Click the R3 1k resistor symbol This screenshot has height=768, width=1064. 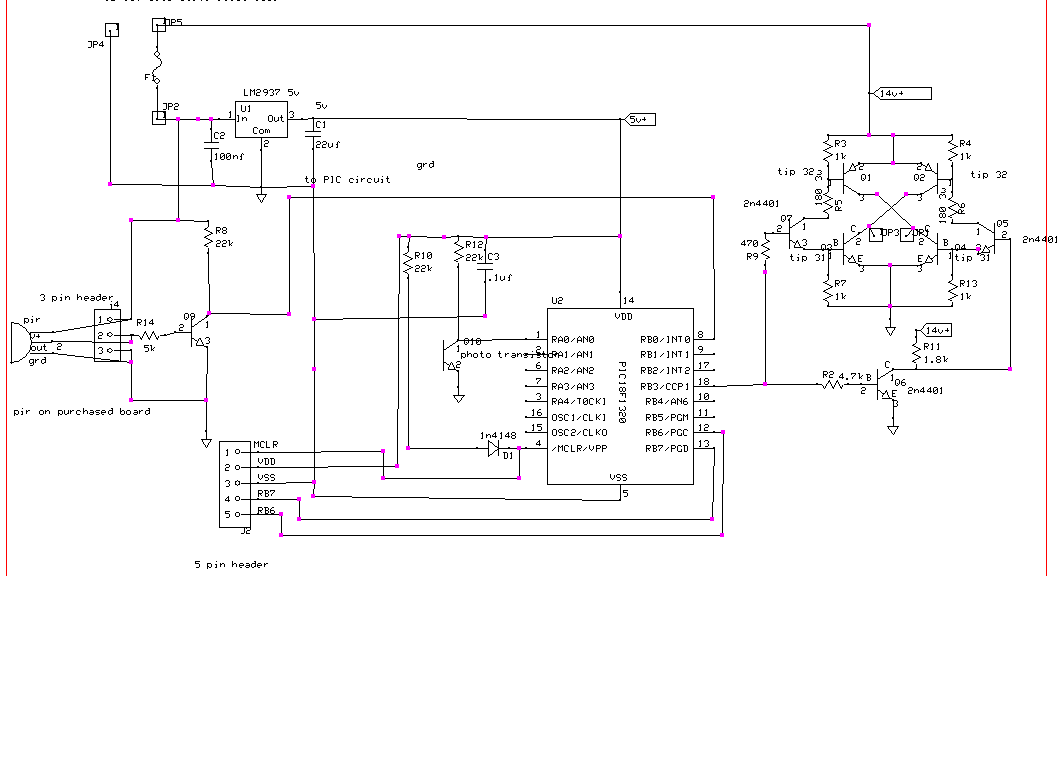pyautogui.click(x=828, y=152)
